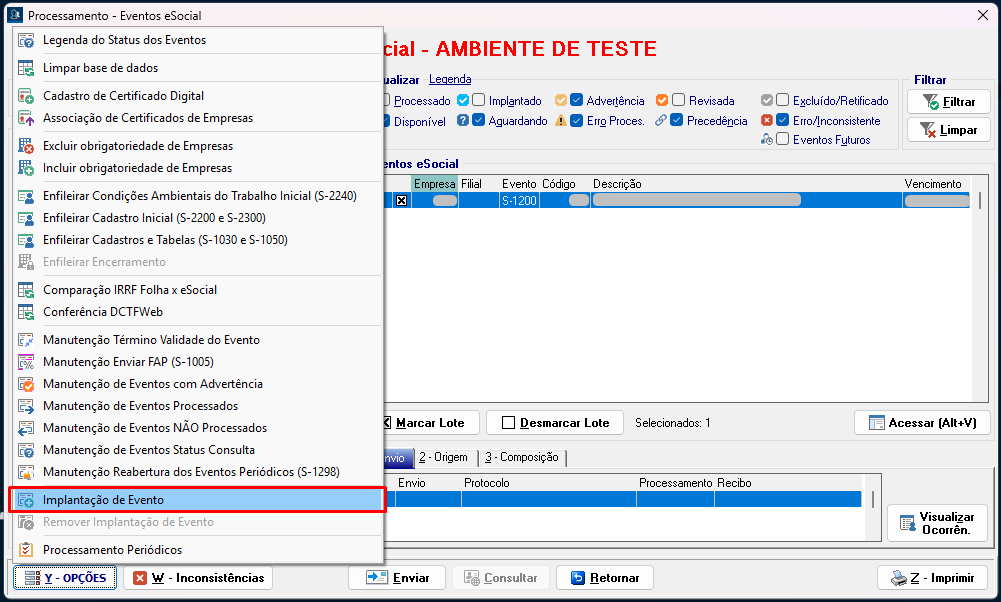Image resolution: width=1001 pixels, height=602 pixels.
Task: Switch to the 2 - Origem tab
Action: [443, 458]
